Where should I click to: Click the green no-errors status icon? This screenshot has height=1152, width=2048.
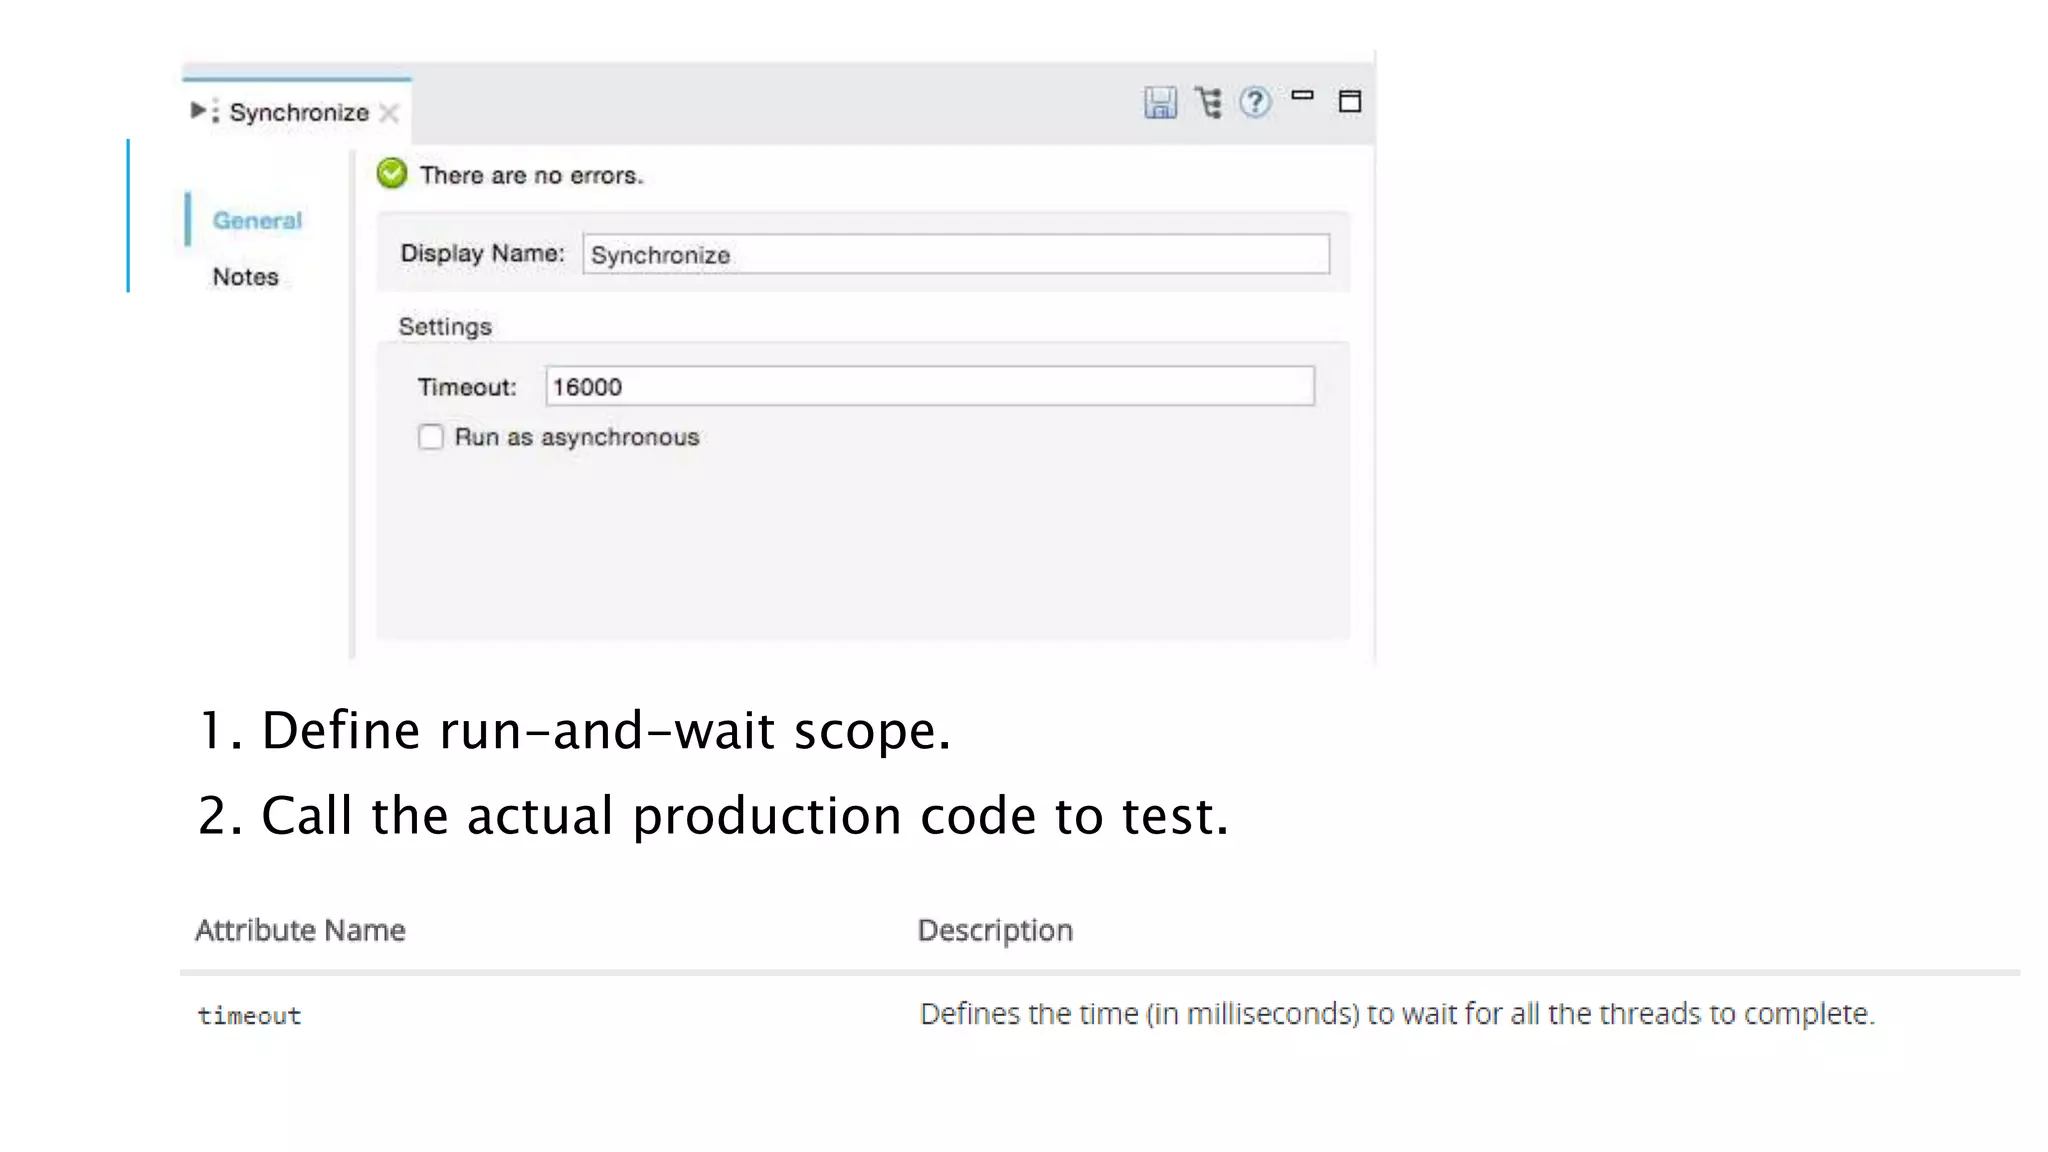coord(392,174)
